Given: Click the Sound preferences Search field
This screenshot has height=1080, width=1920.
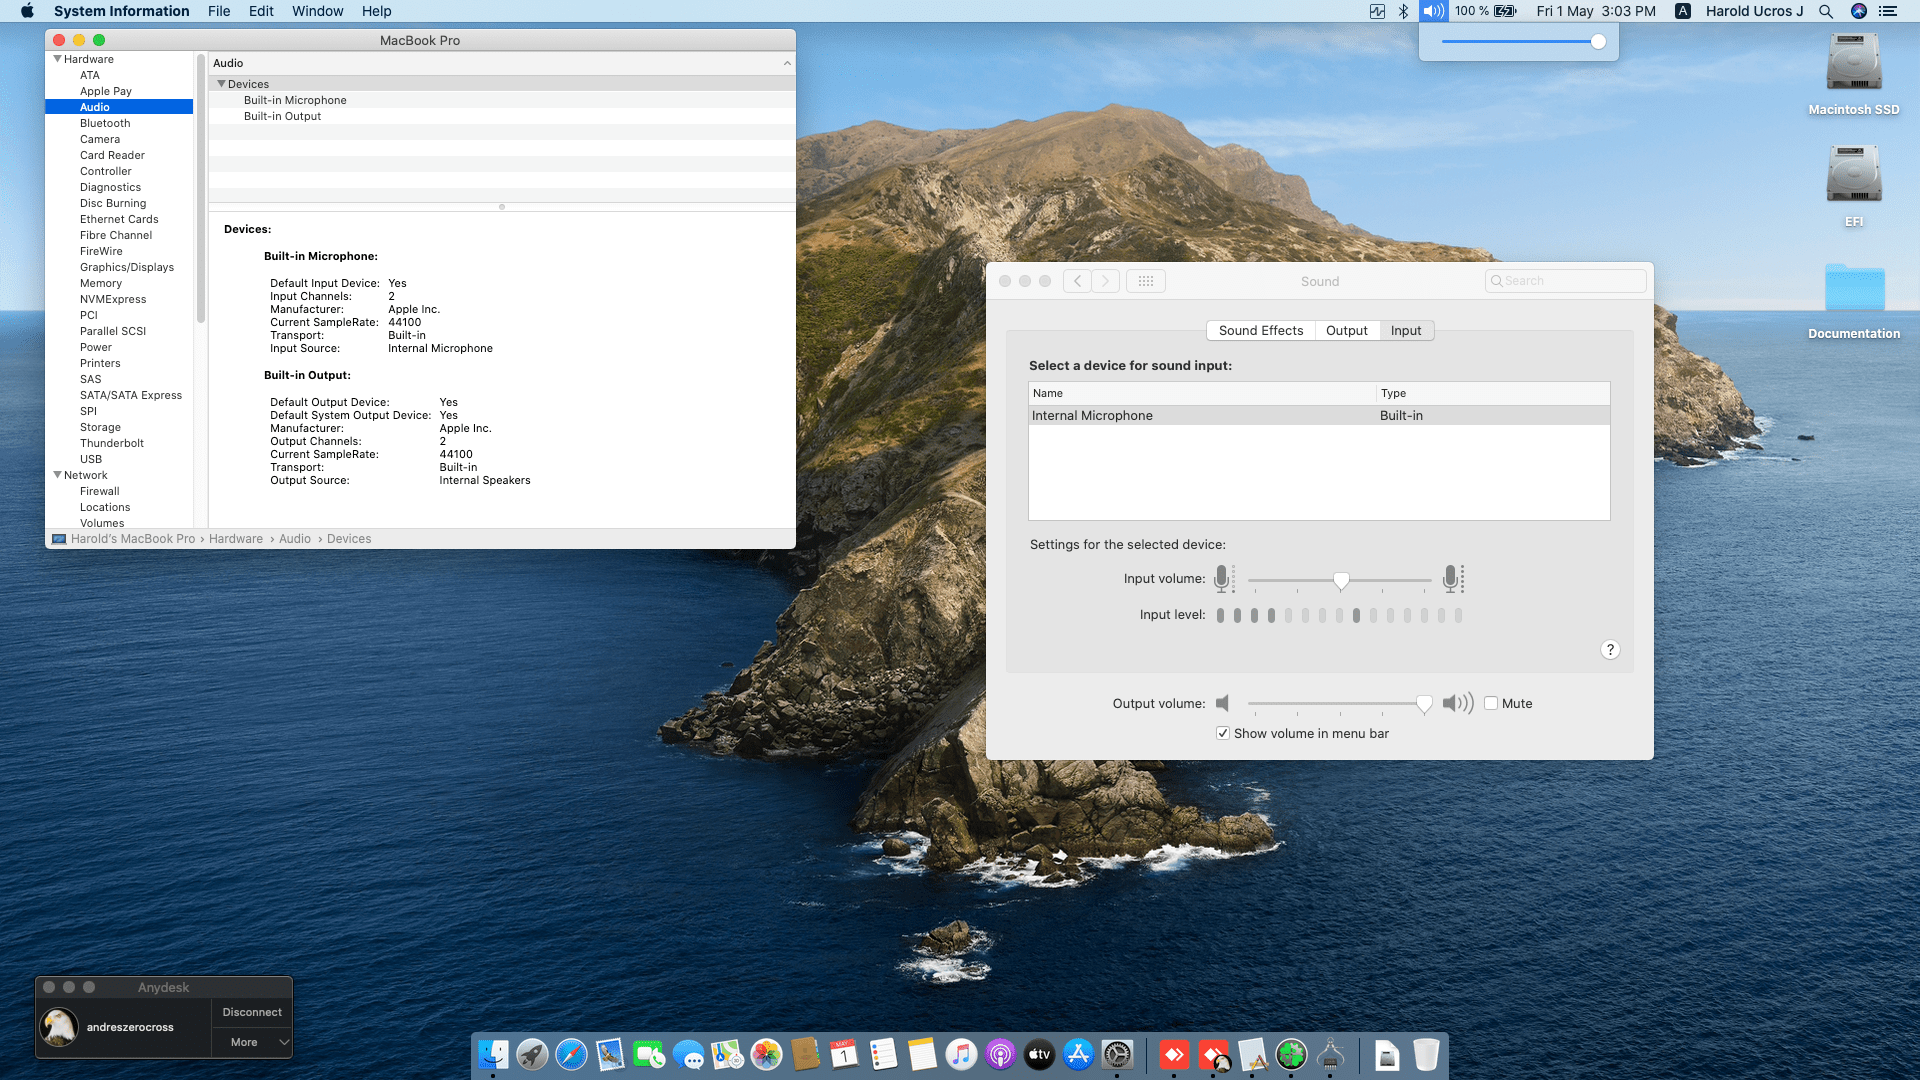Looking at the screenshot, I should click(1565, 281).
